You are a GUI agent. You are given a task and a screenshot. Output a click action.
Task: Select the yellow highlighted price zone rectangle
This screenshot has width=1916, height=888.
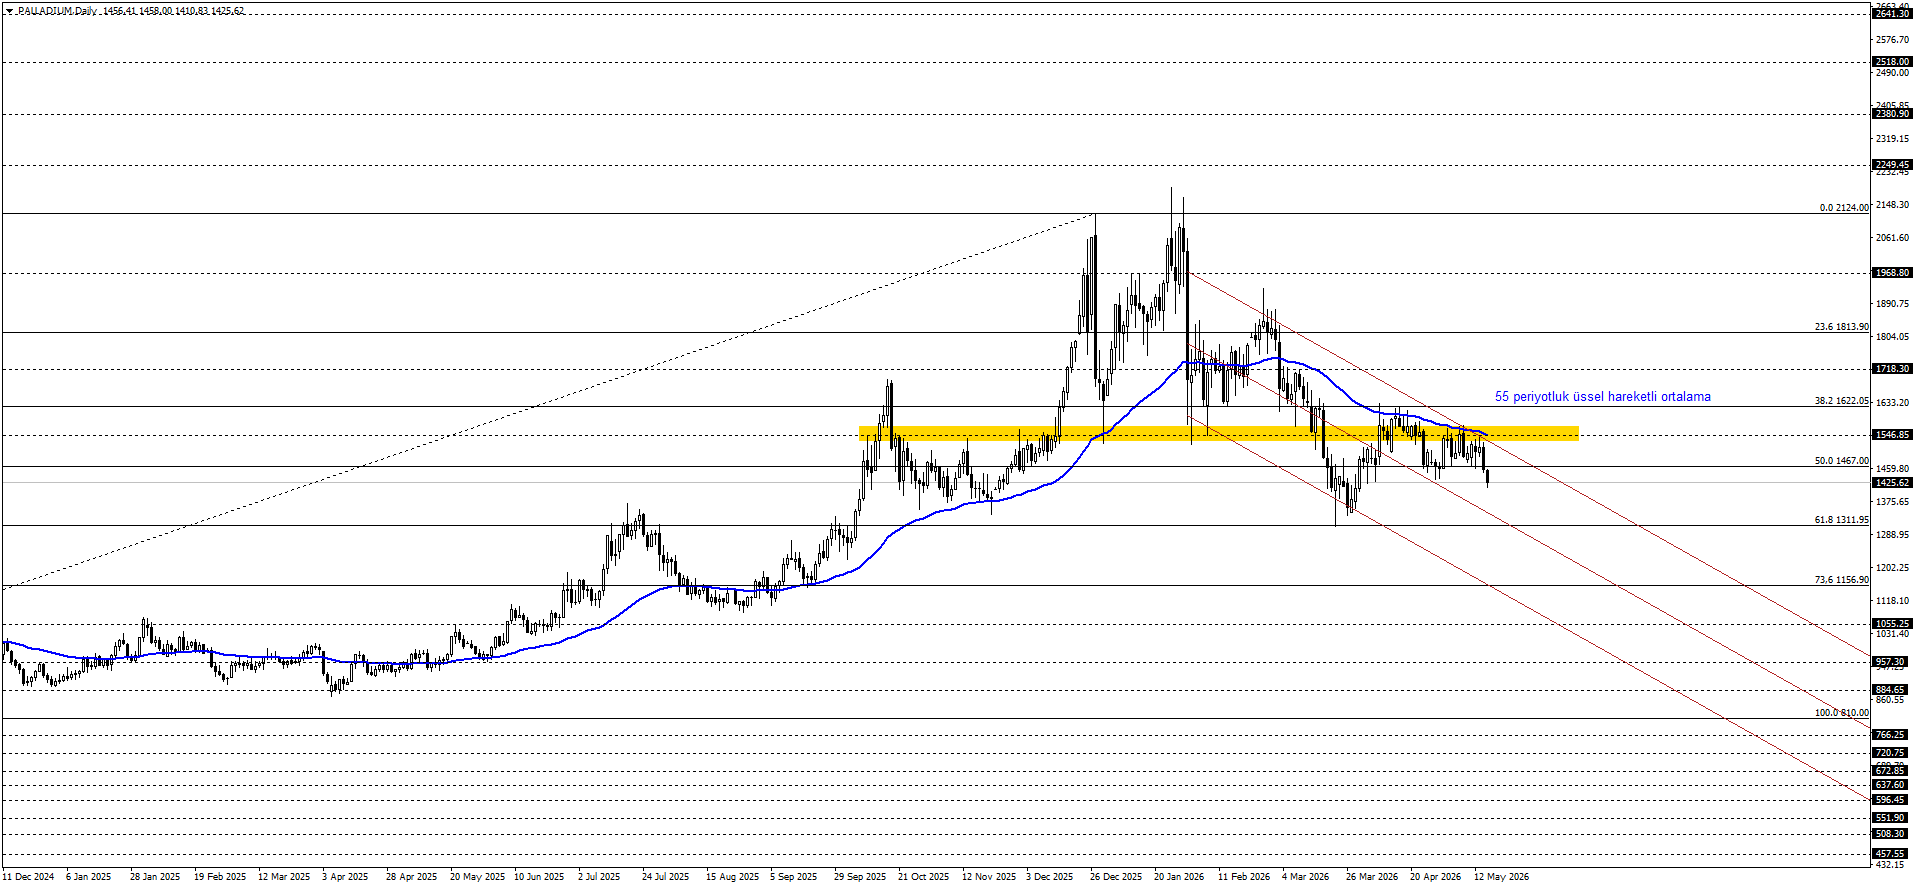pyautogui.click(x=1219, y=433)
